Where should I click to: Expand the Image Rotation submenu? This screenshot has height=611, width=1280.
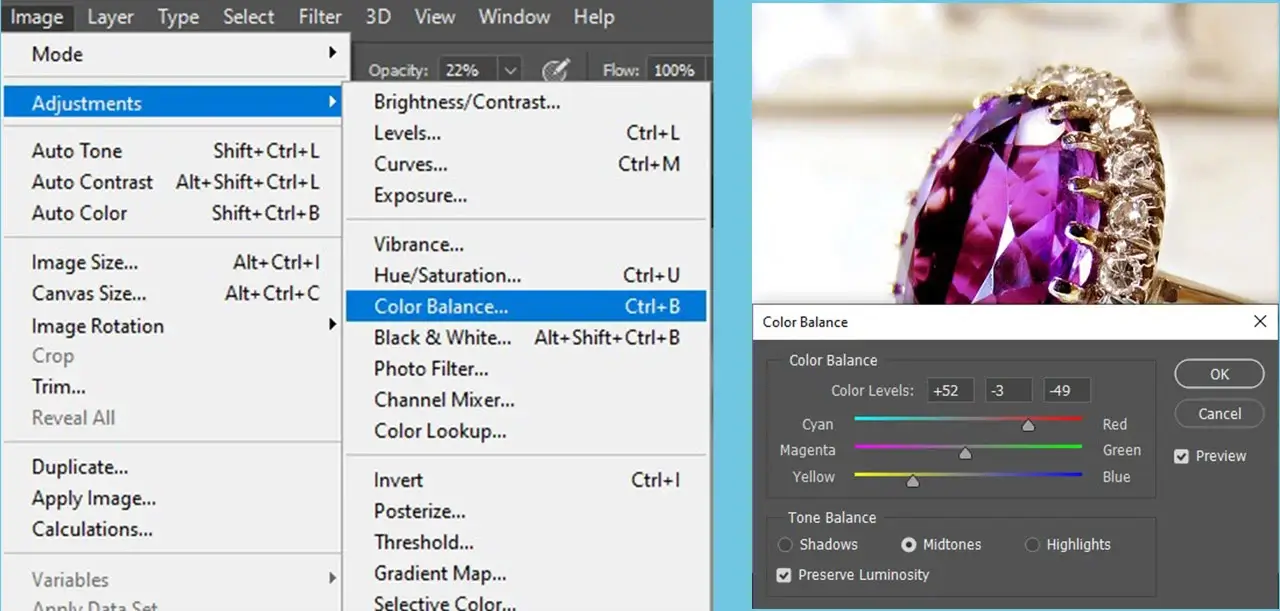click(x=97, y=326)
